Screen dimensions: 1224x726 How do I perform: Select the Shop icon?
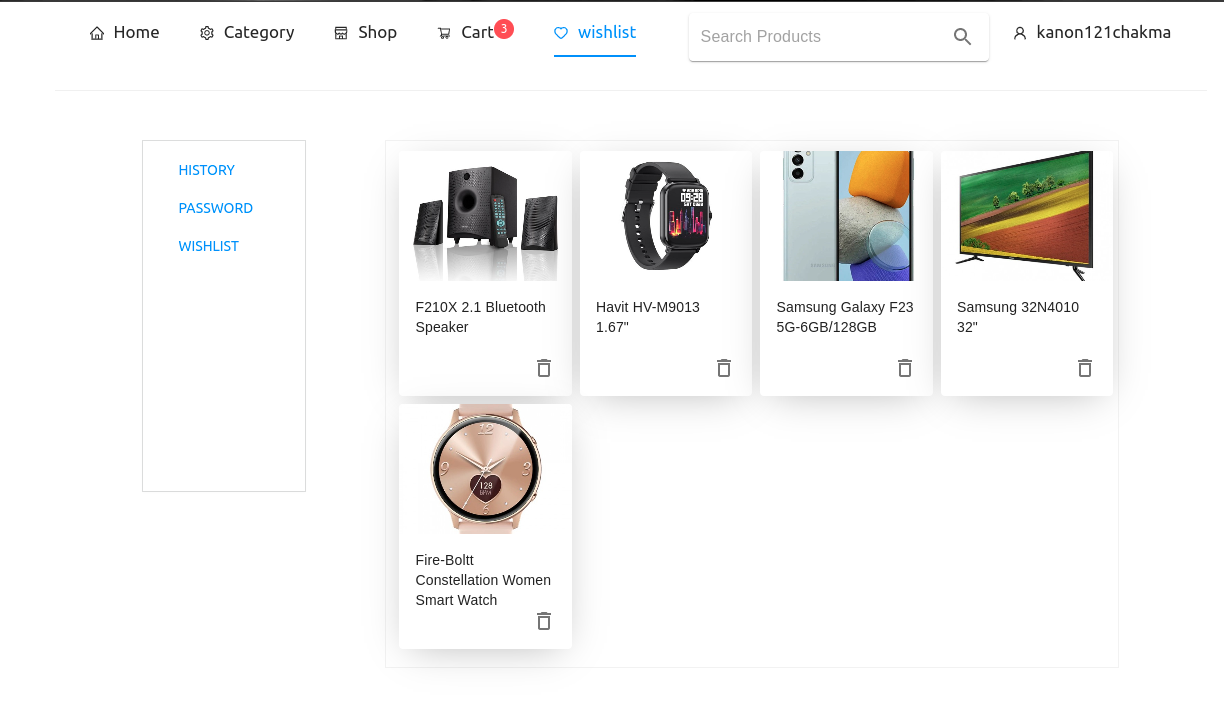click(339, 32)
